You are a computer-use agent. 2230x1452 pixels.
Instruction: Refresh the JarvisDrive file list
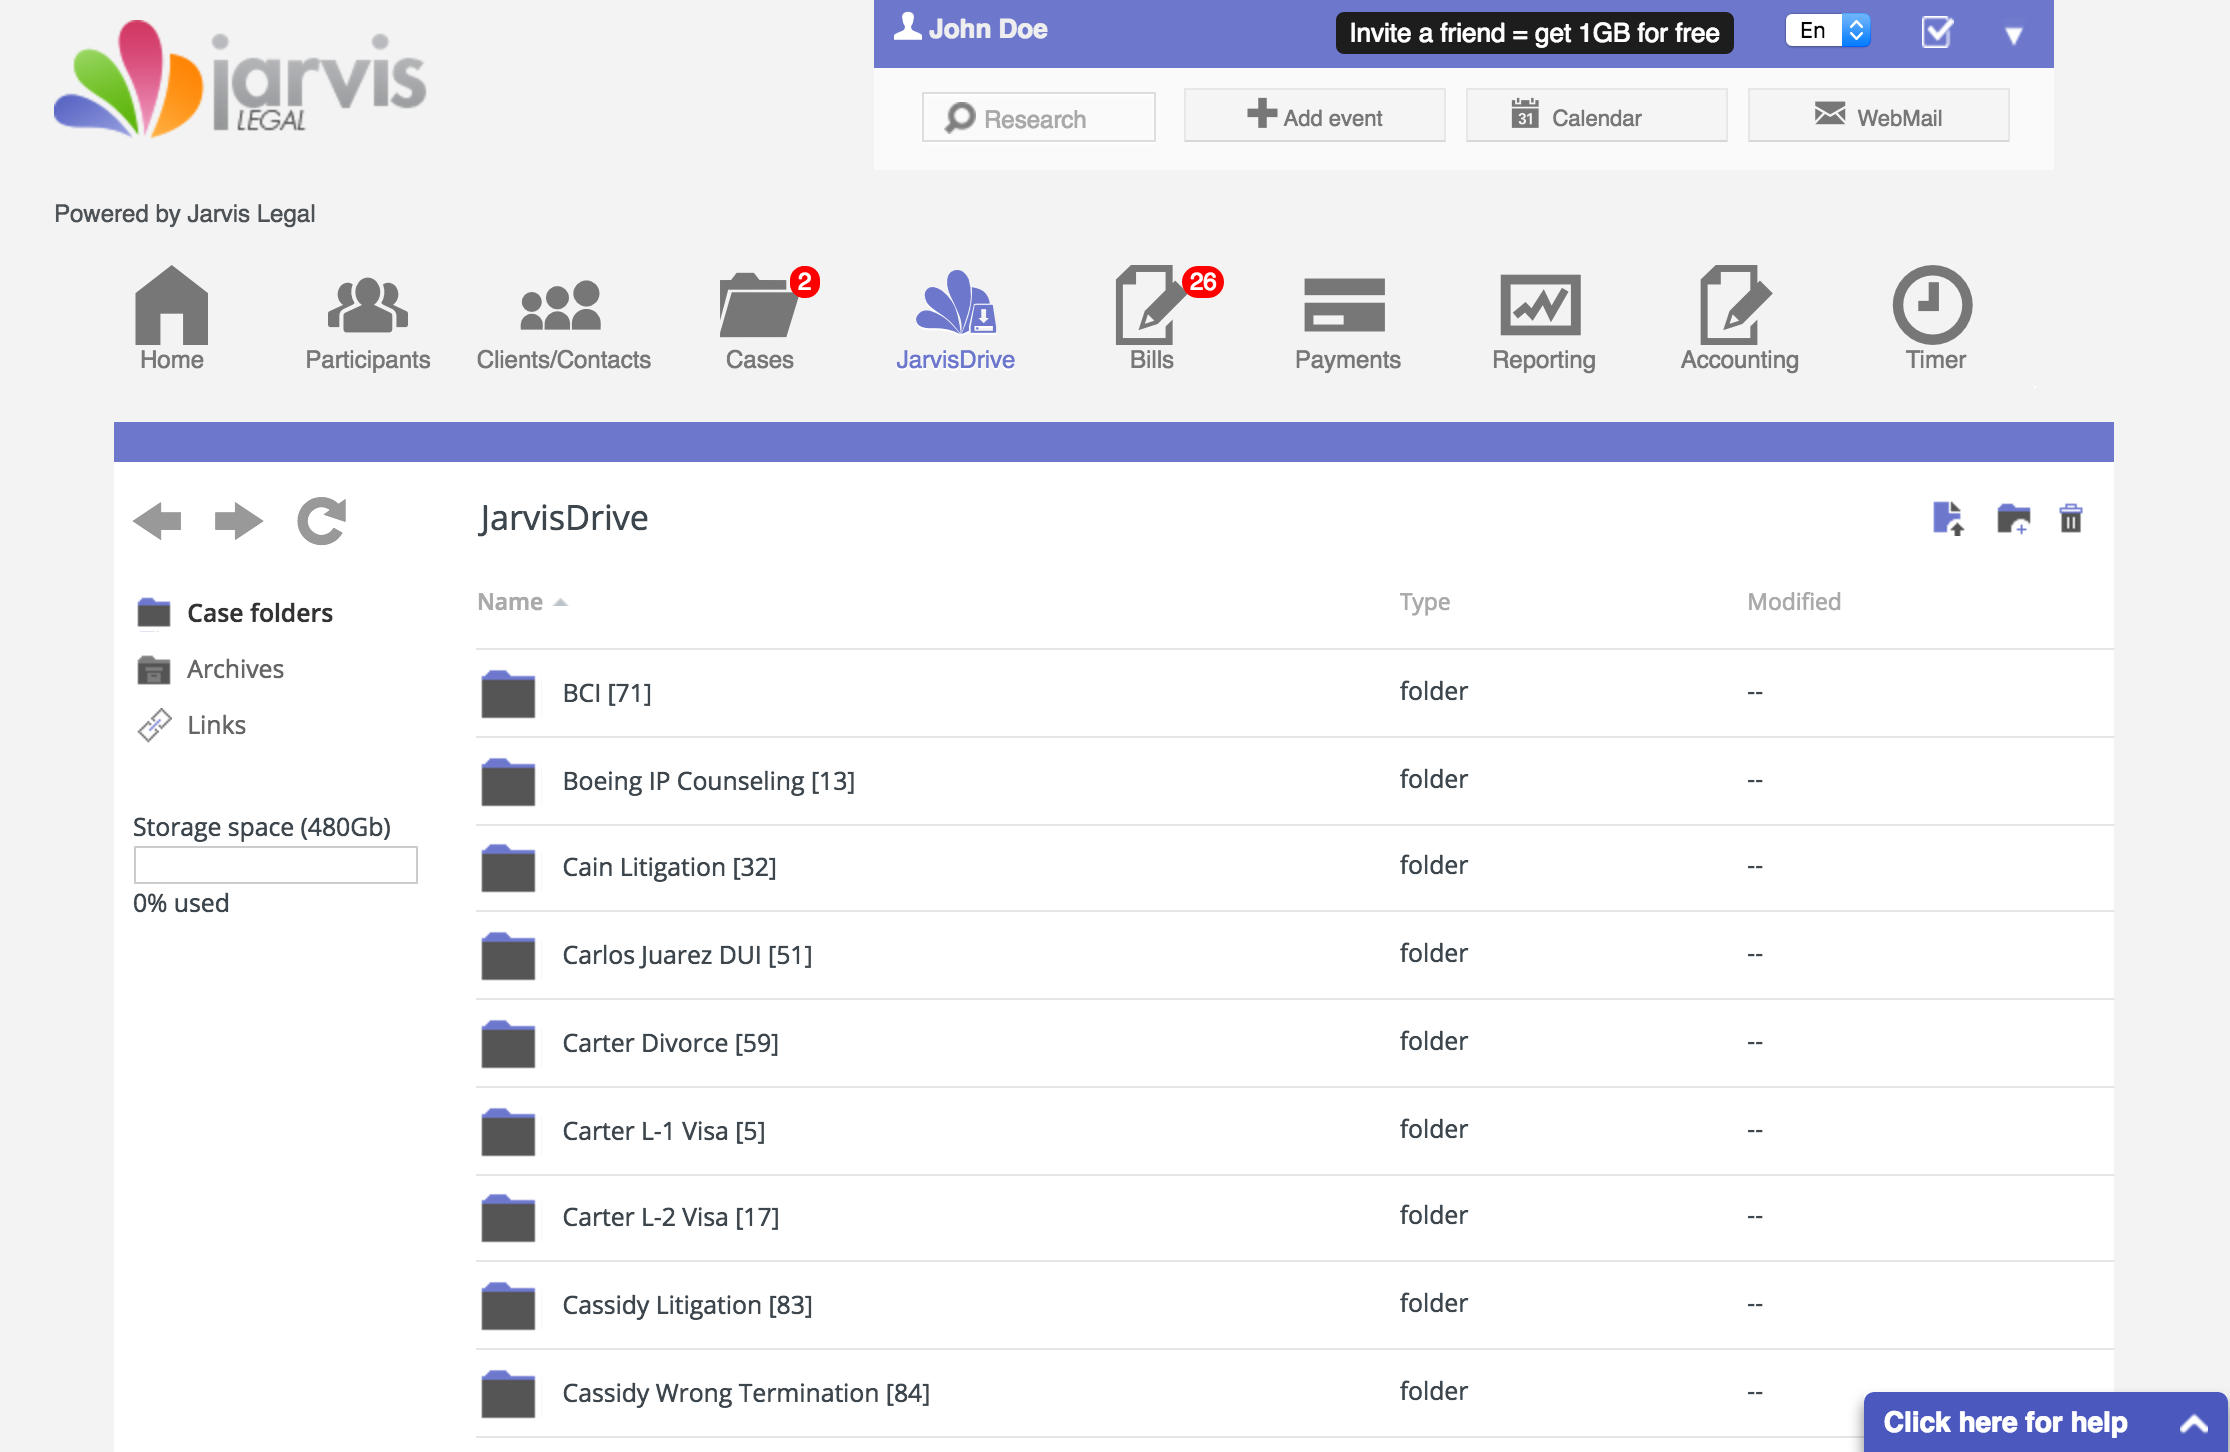click(x=322, y=520)
